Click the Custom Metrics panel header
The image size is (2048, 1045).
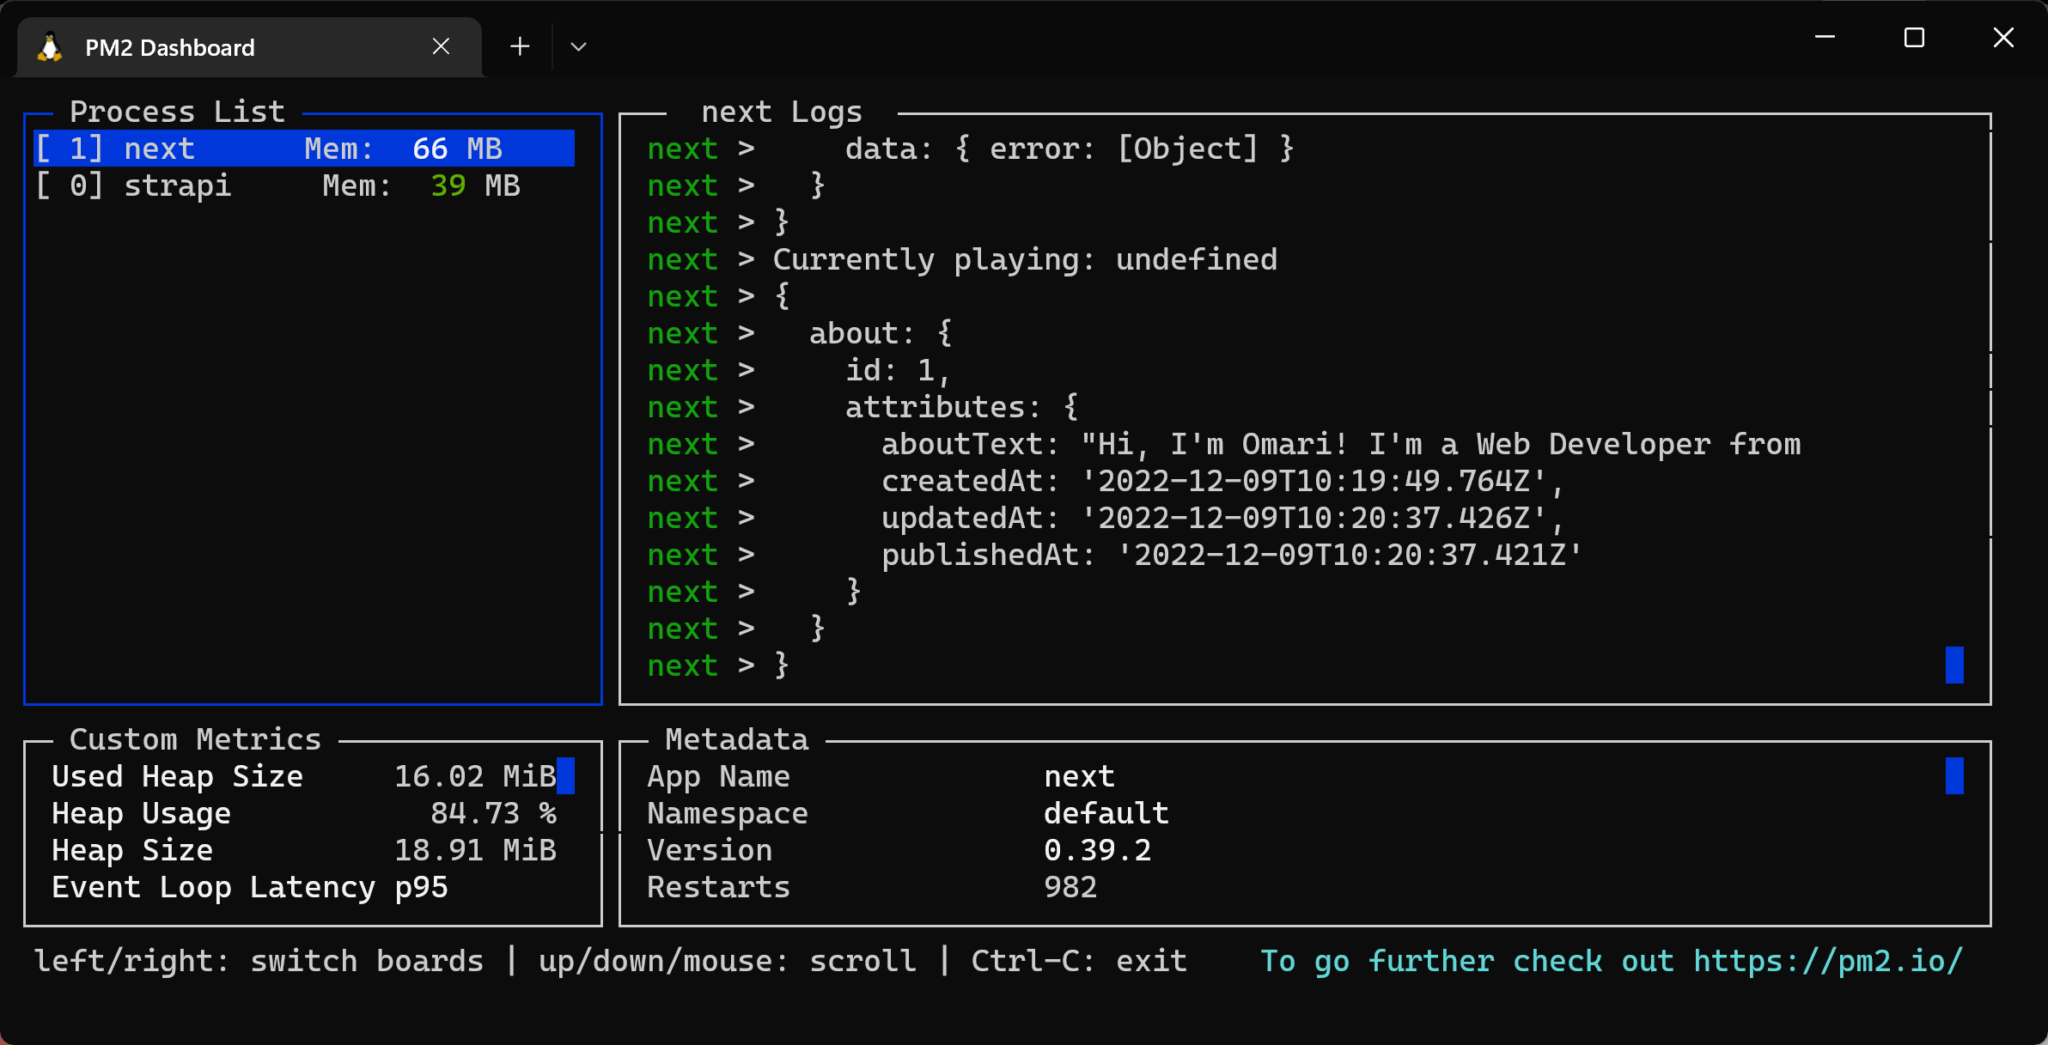pyautogui.click(x=194, y=739)
